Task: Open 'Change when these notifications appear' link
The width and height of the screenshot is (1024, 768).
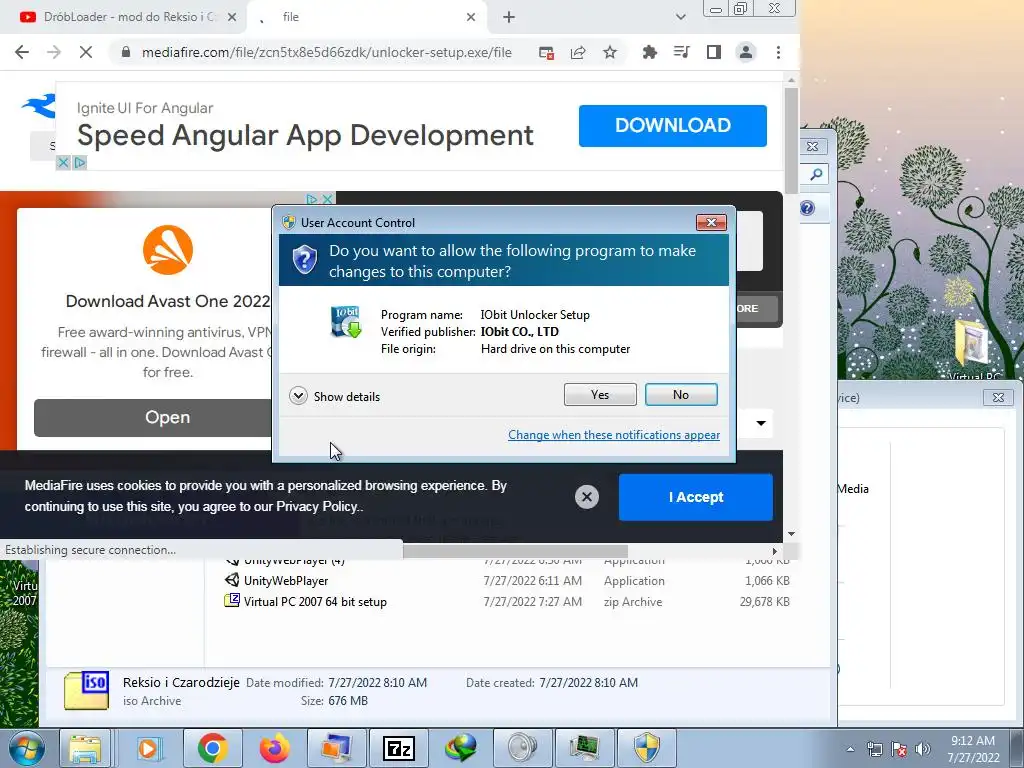Action: click(614, 435)
